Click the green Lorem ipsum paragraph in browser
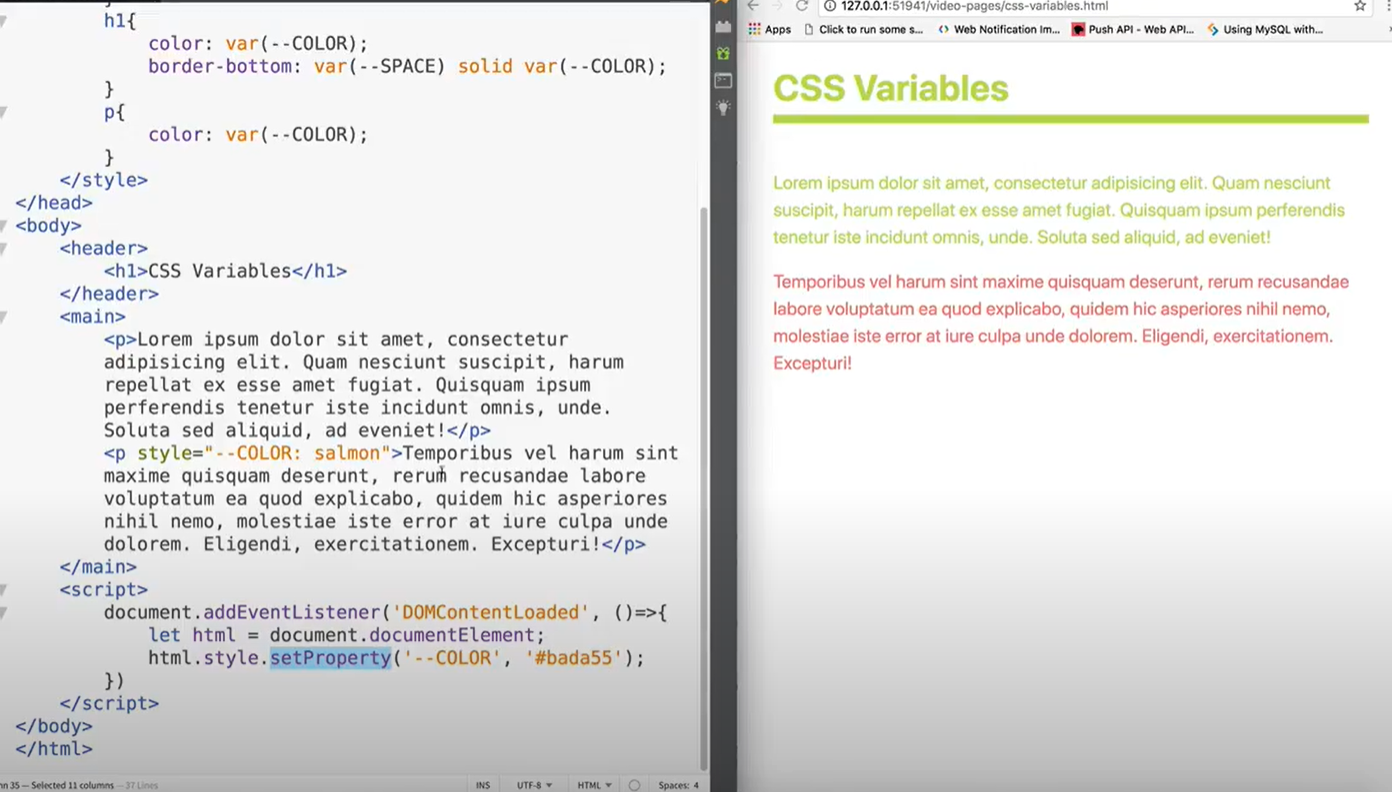Screen dimensions: 1392x792 click(x=1059, y=210)
